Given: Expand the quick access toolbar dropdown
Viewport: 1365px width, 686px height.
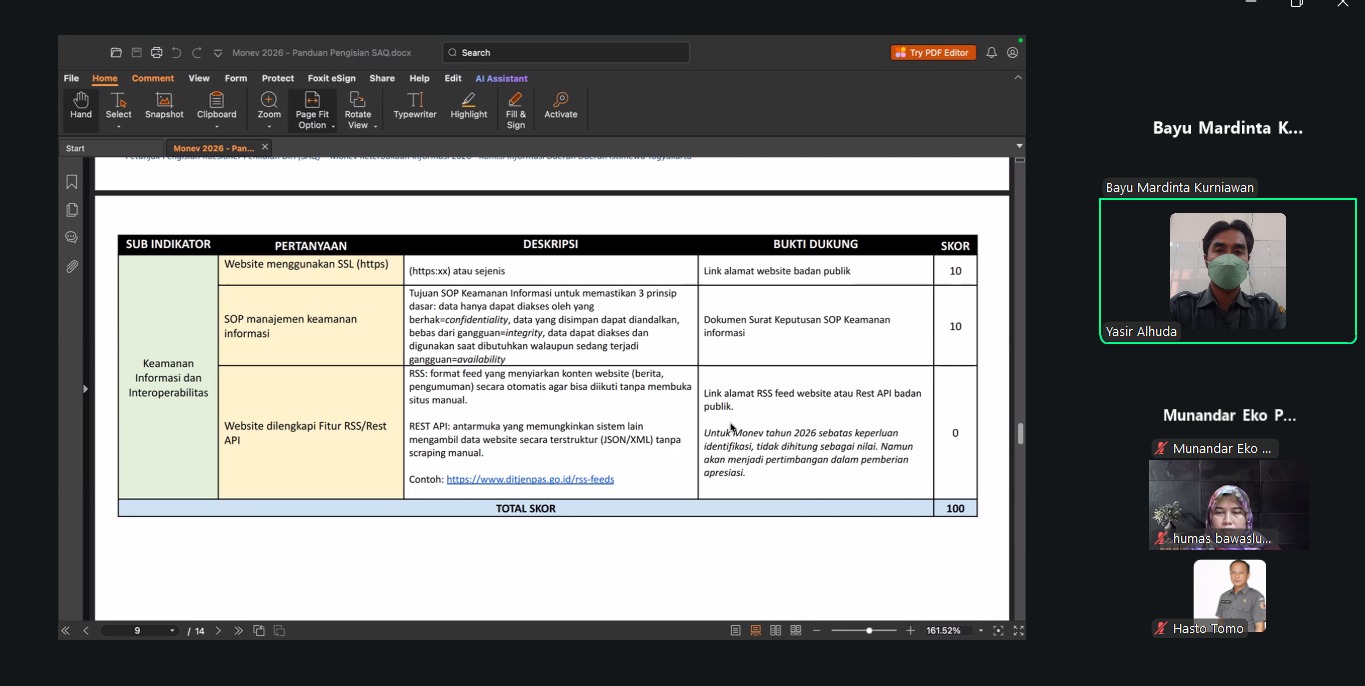Looking at the screenshot, I should 217,53.
